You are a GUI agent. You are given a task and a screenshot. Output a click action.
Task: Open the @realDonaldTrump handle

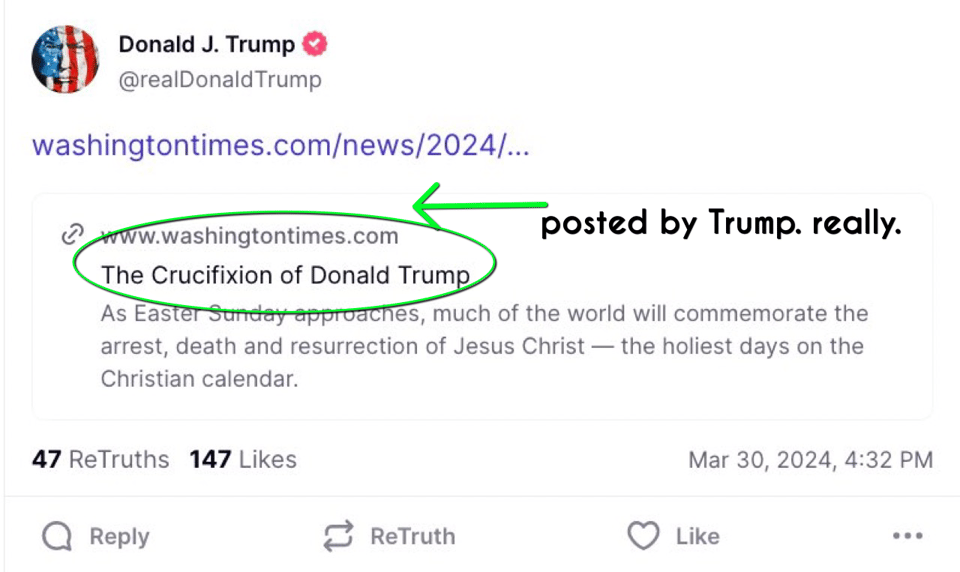(220, 80)
